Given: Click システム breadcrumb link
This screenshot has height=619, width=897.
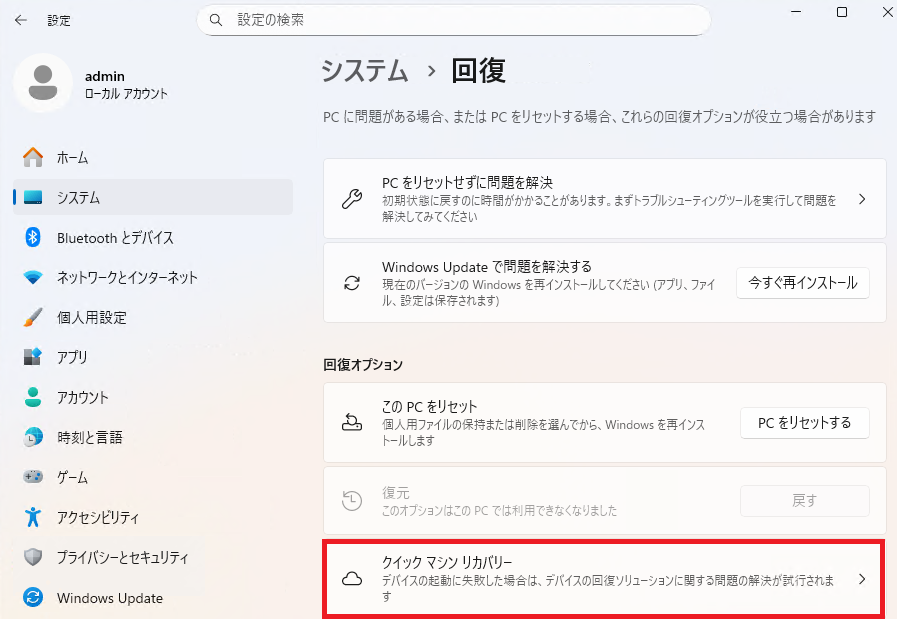Looking at the screenshot, I should pos(365,71).
